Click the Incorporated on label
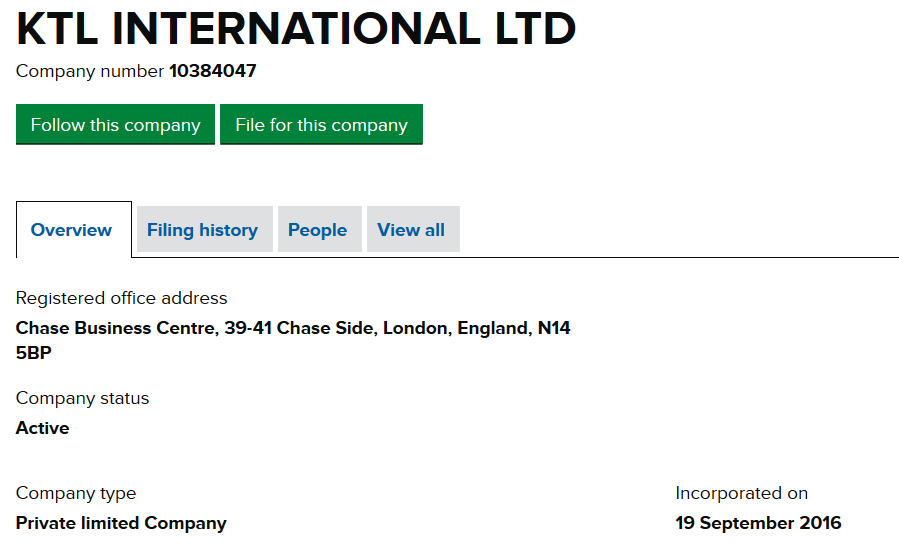Image resolution: width=899 pixels, height=550 pixels. click(741, 493)
